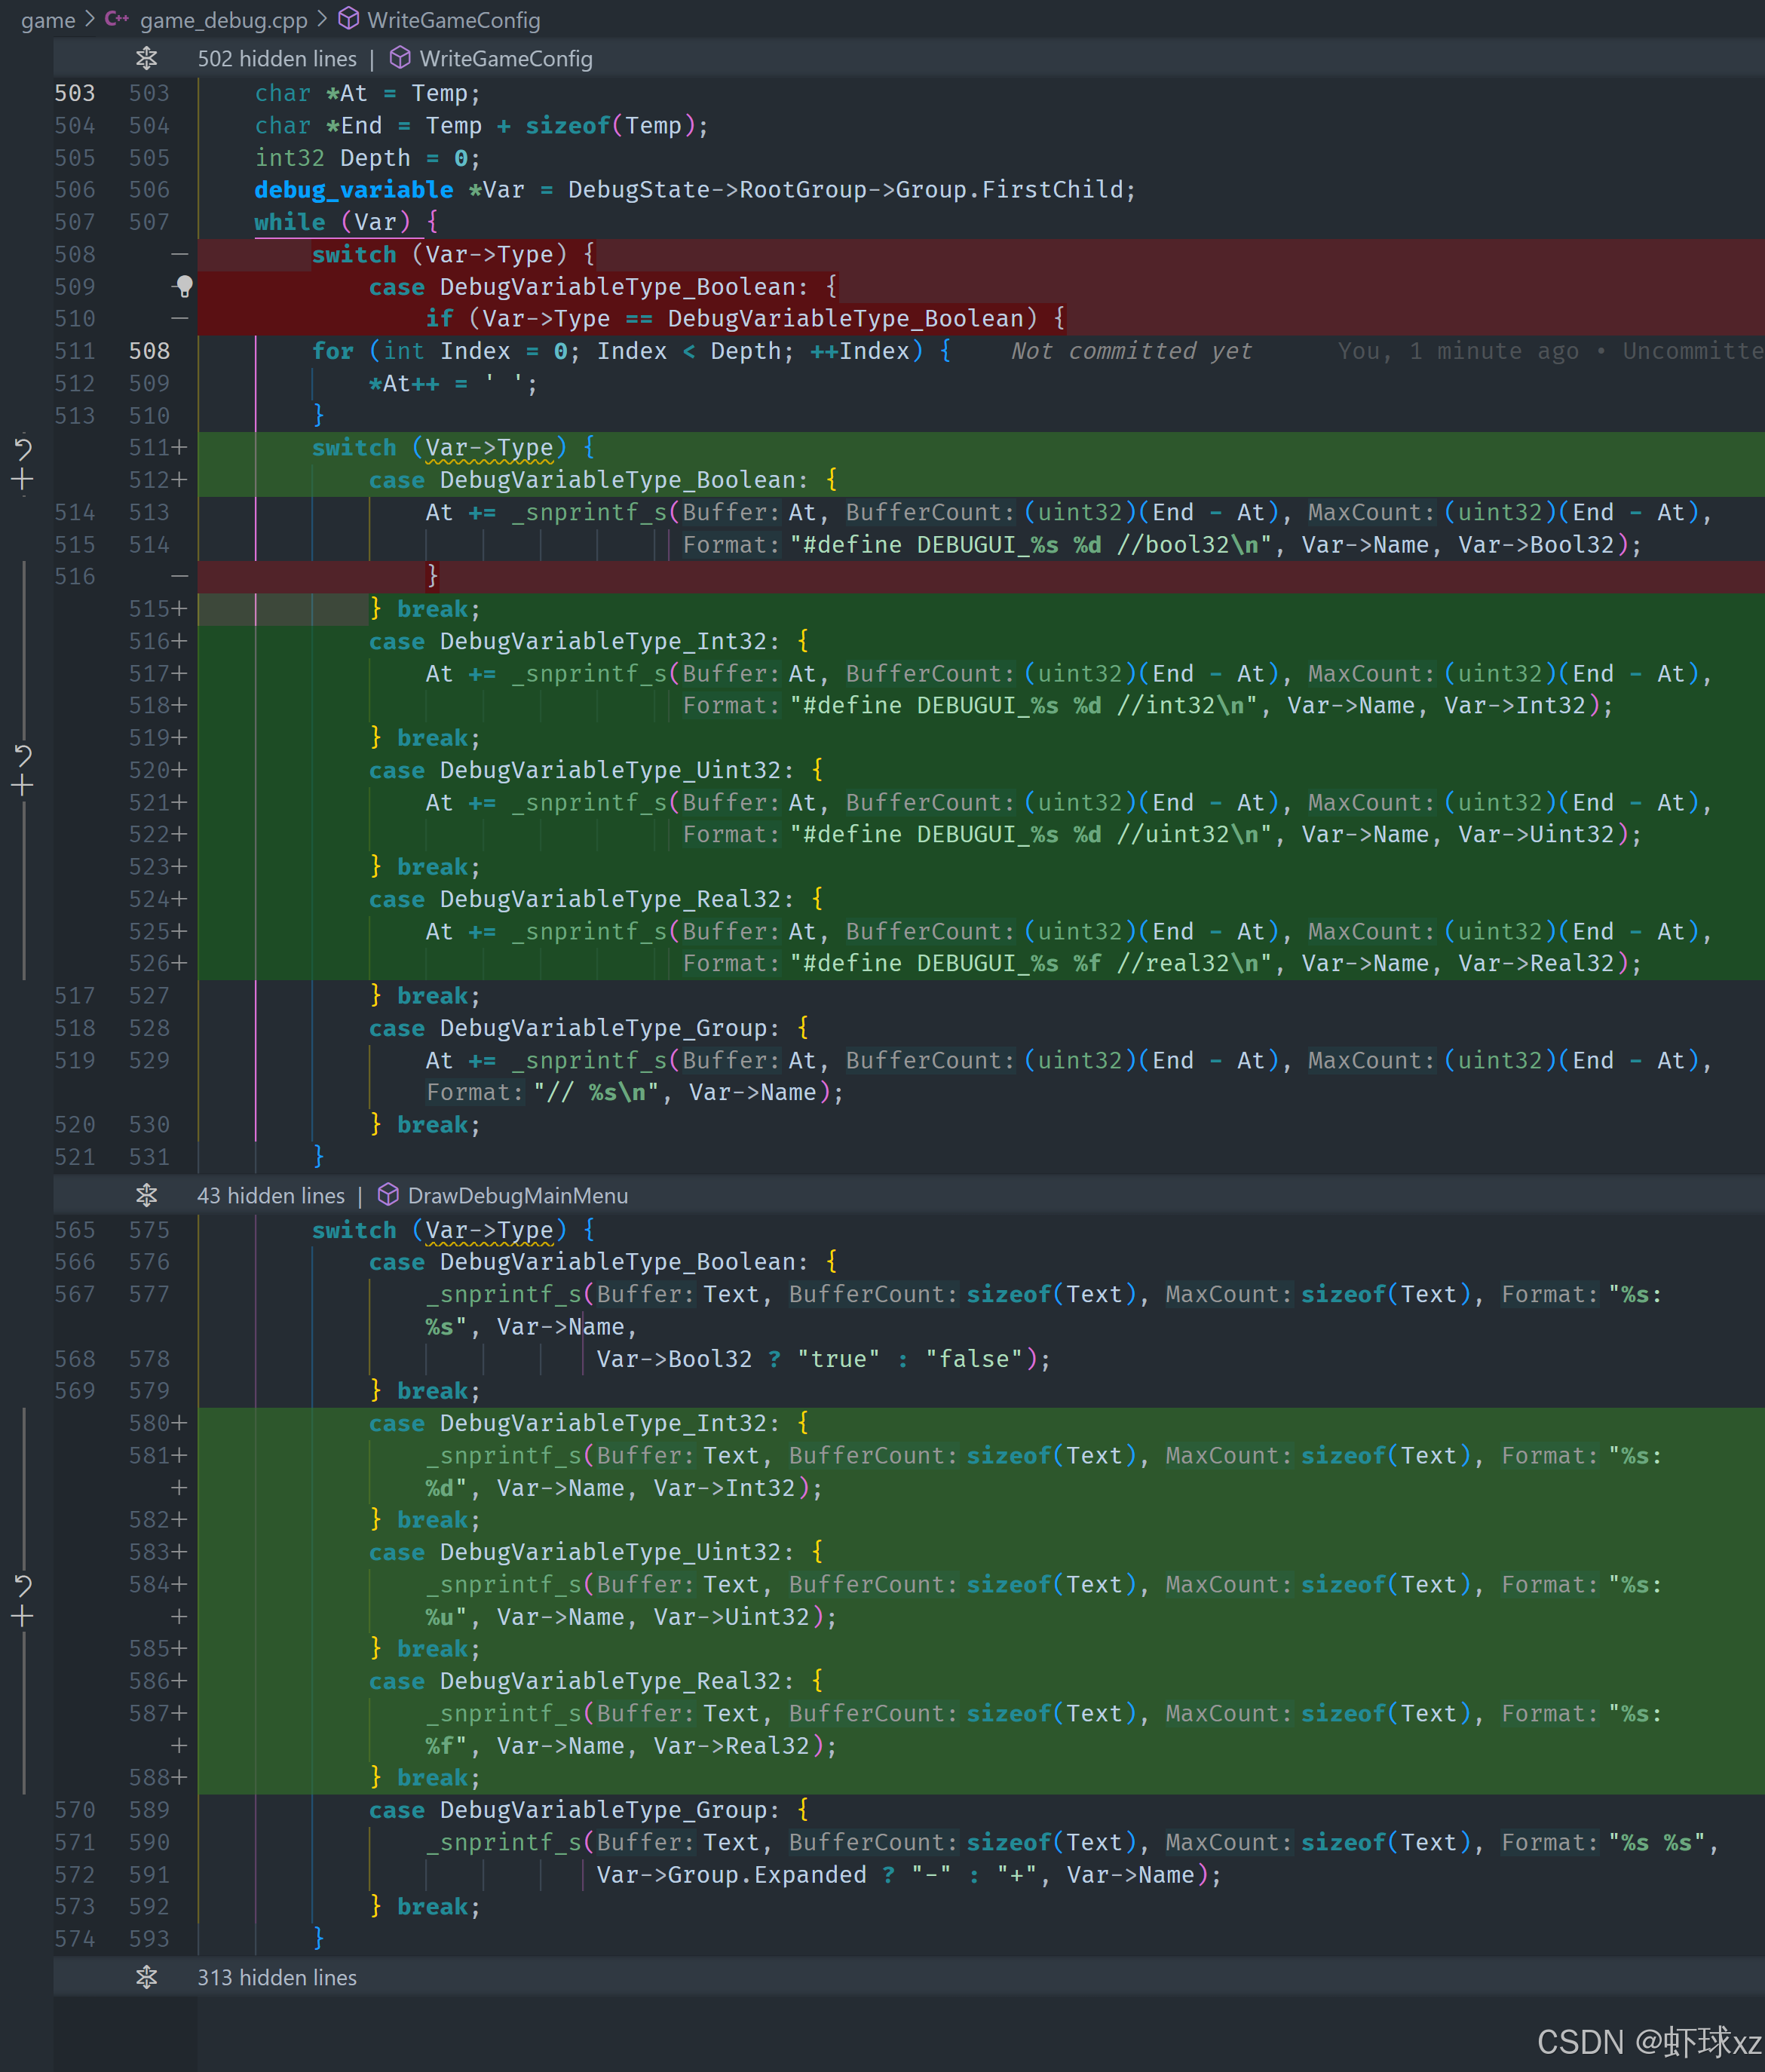This screenshot has width=1765, height=2072.
Task: Expand the 313 hidden lines region
Action: pyautogui.click(x=147, y=1977)
